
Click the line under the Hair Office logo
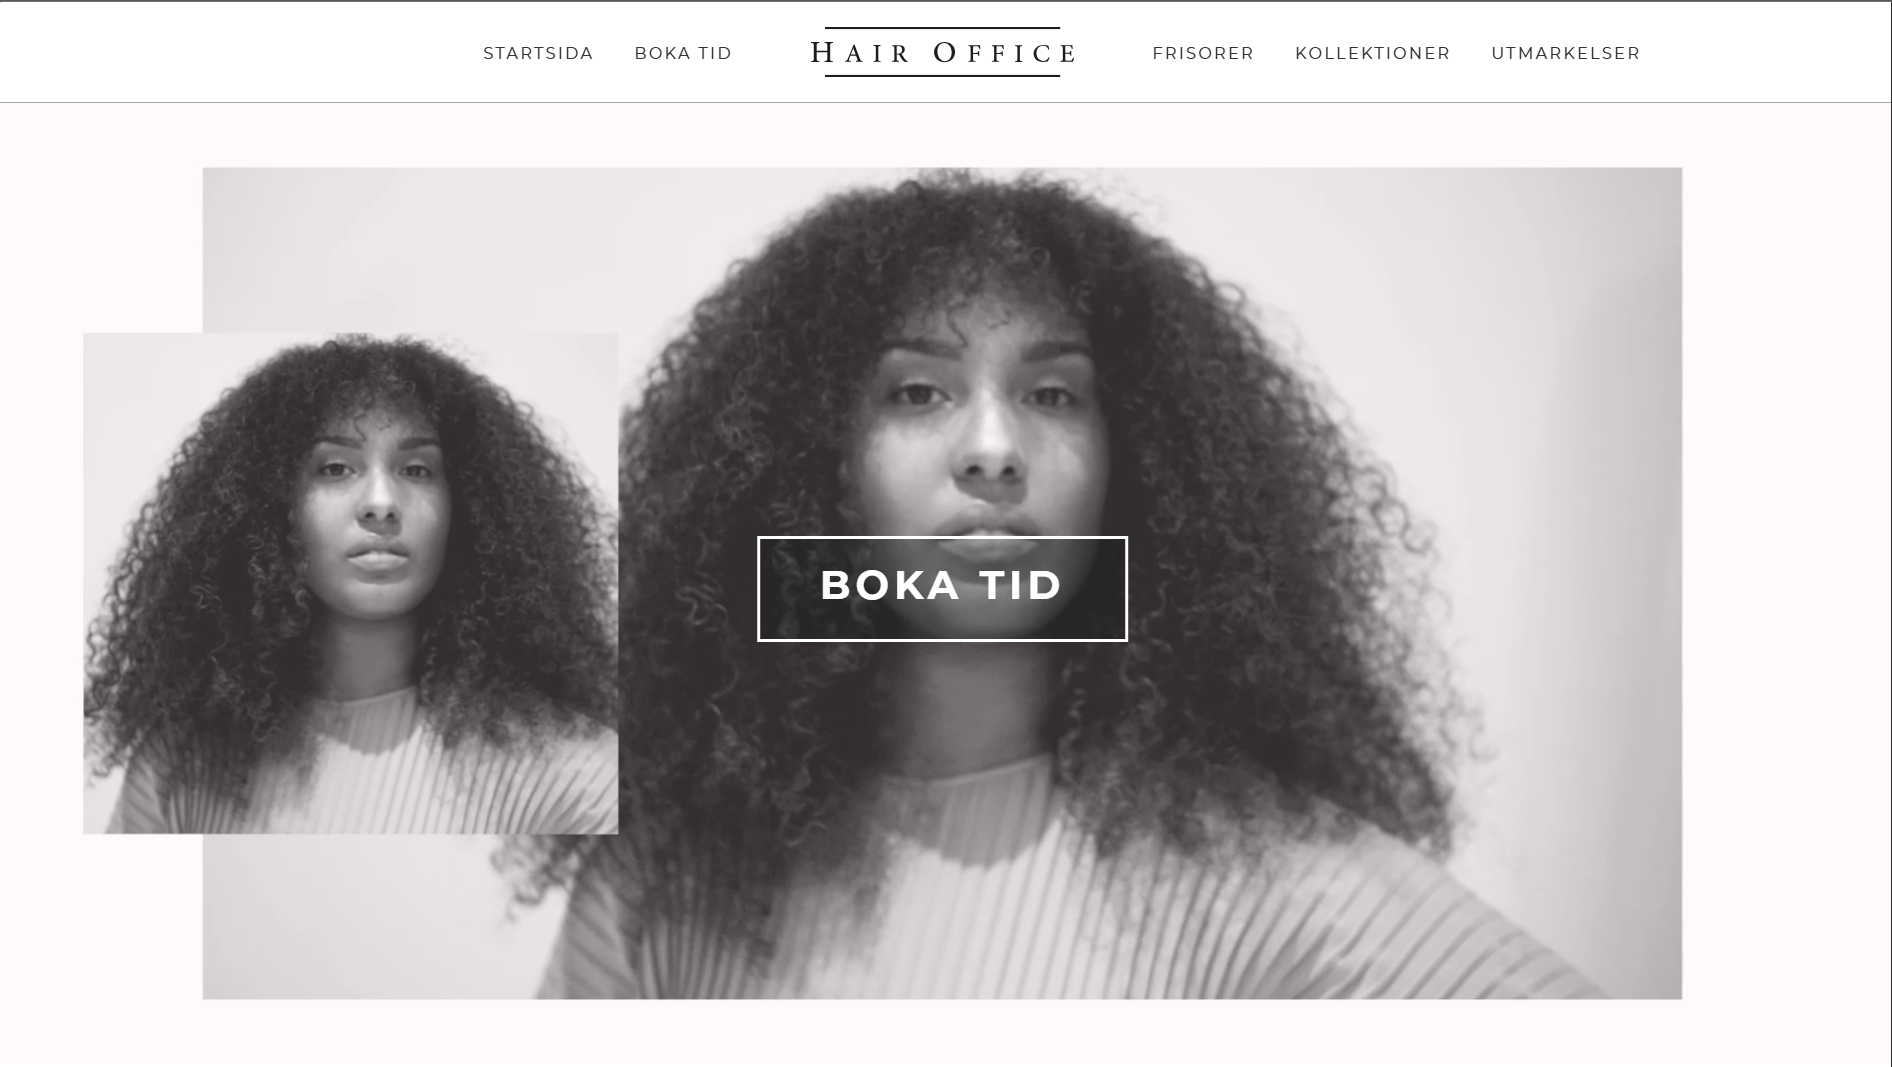click(x=942, y=76)
